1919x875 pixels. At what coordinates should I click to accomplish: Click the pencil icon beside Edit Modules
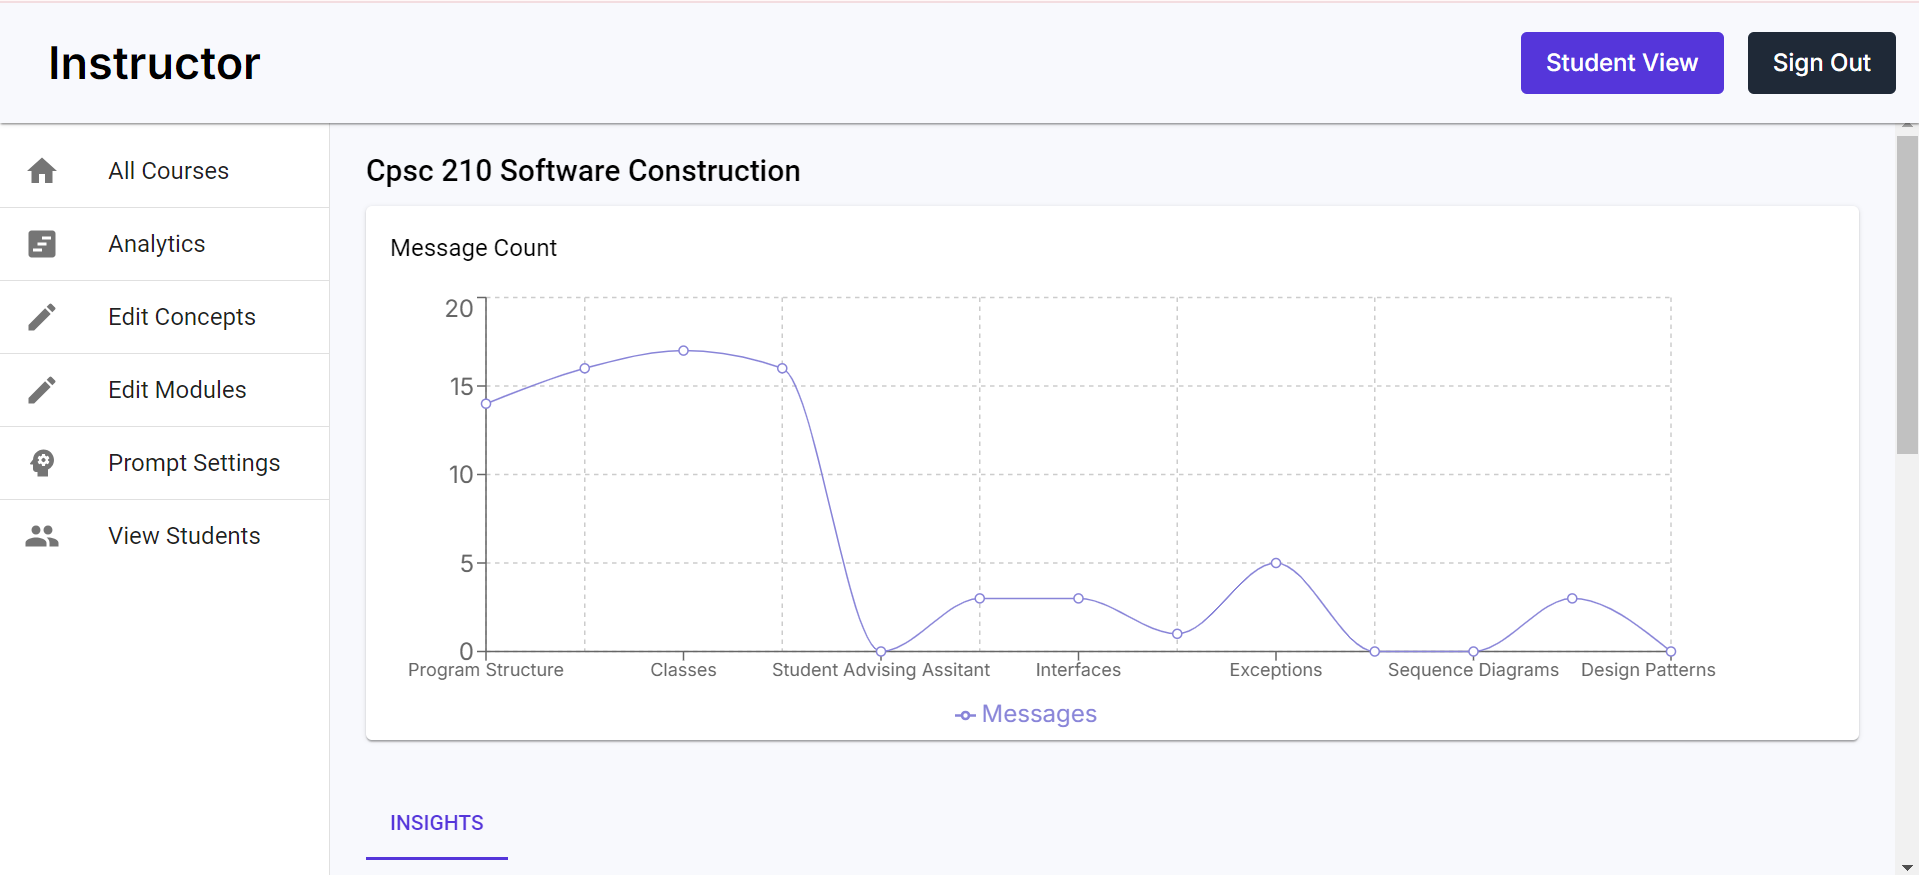coord(42,390)
